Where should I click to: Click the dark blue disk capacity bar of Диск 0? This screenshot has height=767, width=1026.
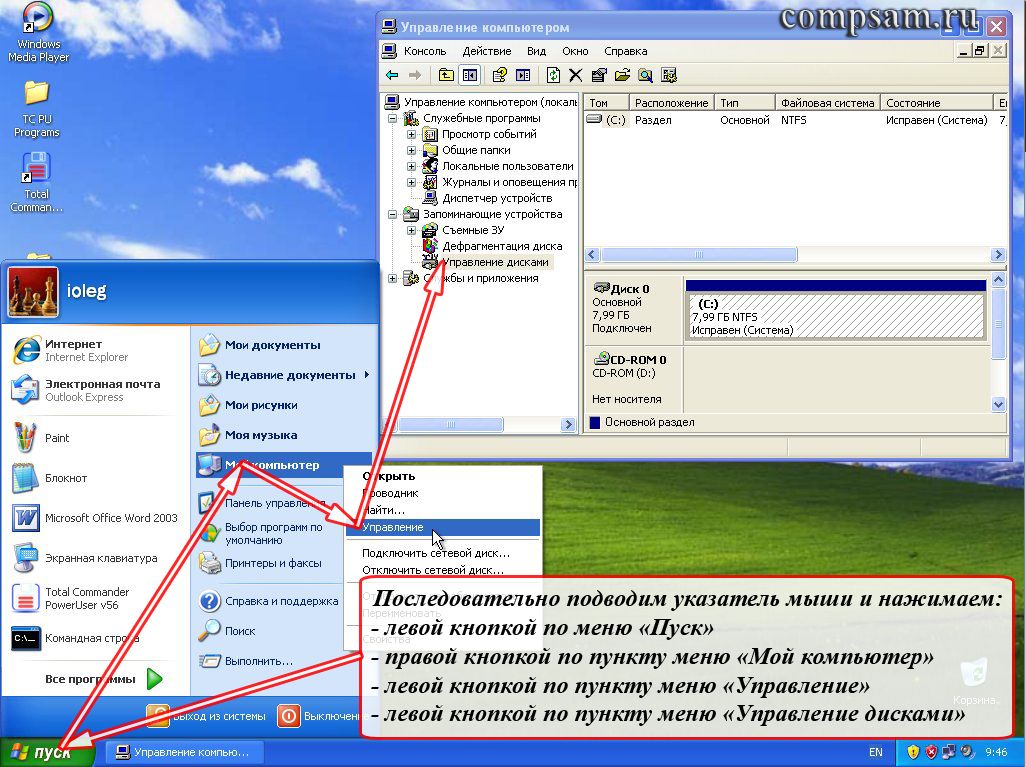pos(835,285)
